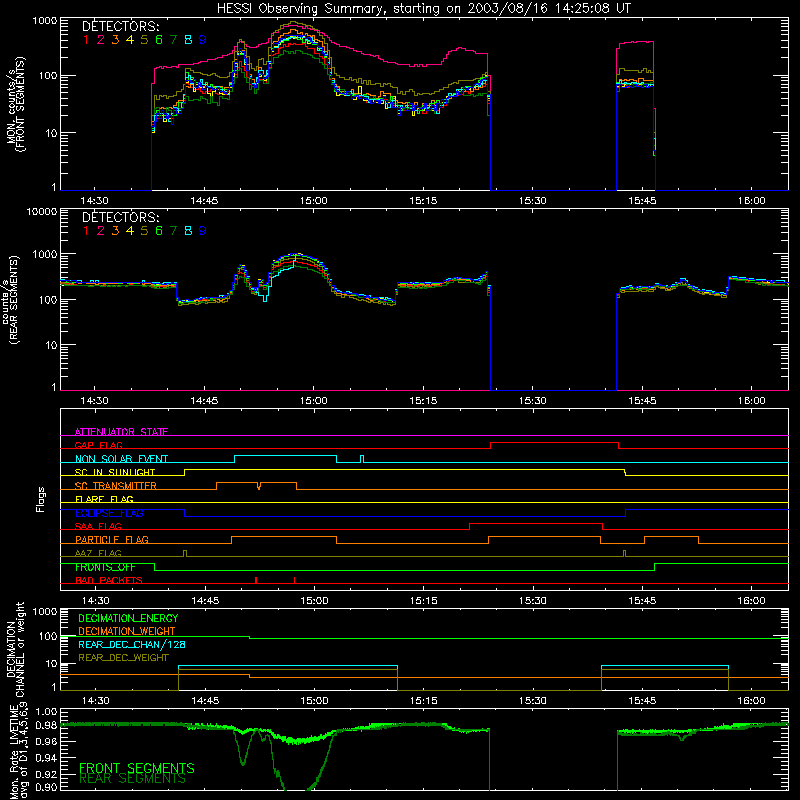Screen dimensions: 800x800
Task: Click the first BAD_PACKETS red tick mark
Action: 256,580
